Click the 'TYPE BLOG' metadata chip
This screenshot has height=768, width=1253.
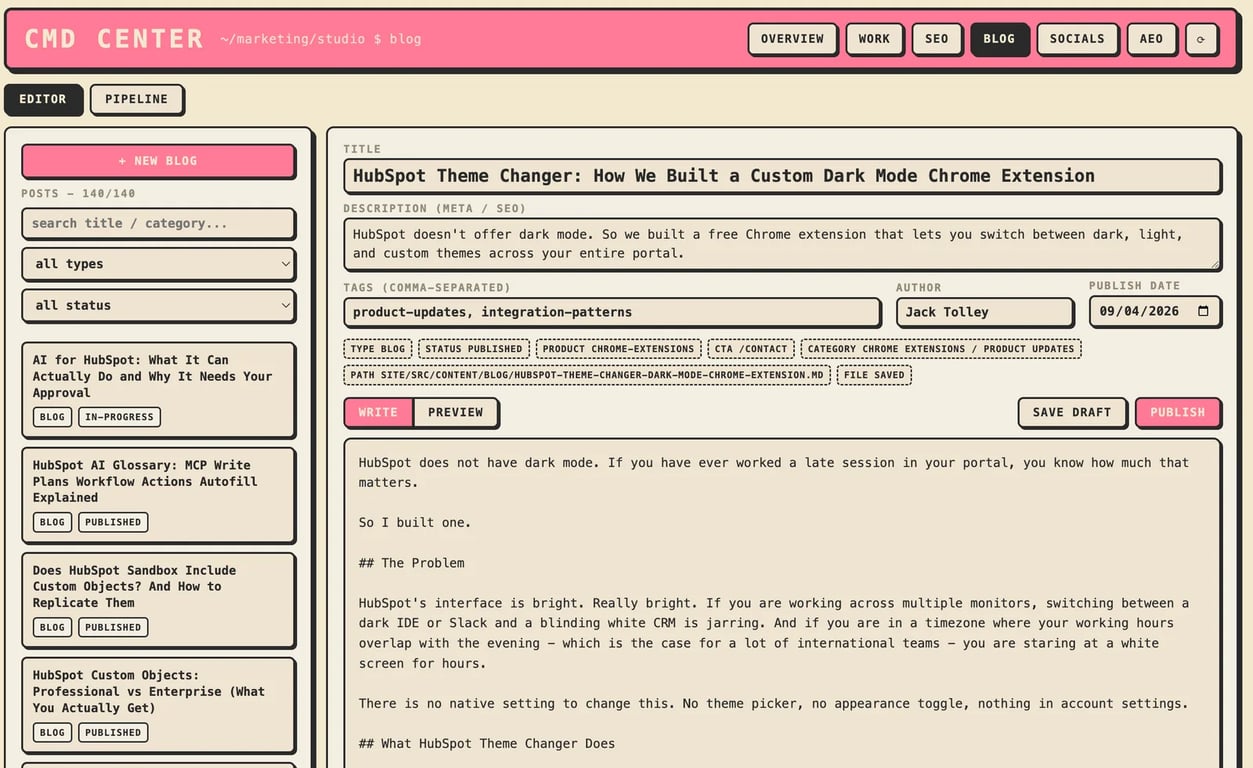pyautogui.click(x=378, y=349)
